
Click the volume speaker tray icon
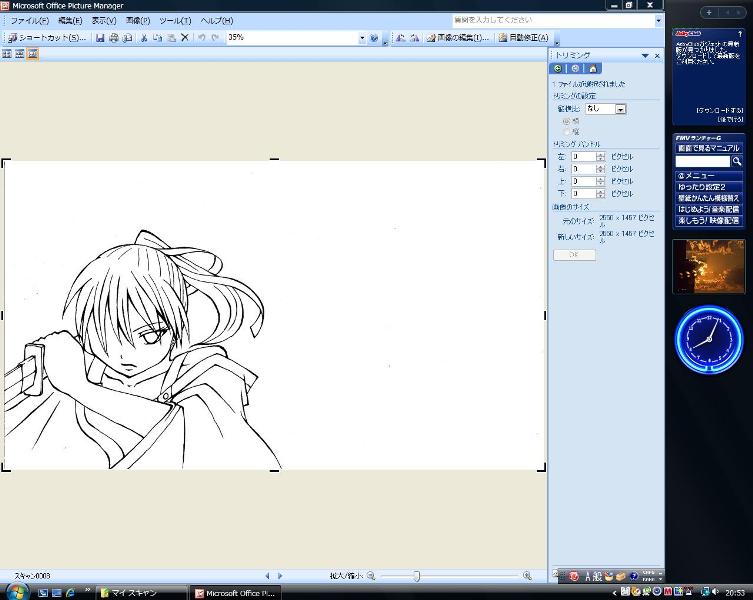(x=715, y=592)
